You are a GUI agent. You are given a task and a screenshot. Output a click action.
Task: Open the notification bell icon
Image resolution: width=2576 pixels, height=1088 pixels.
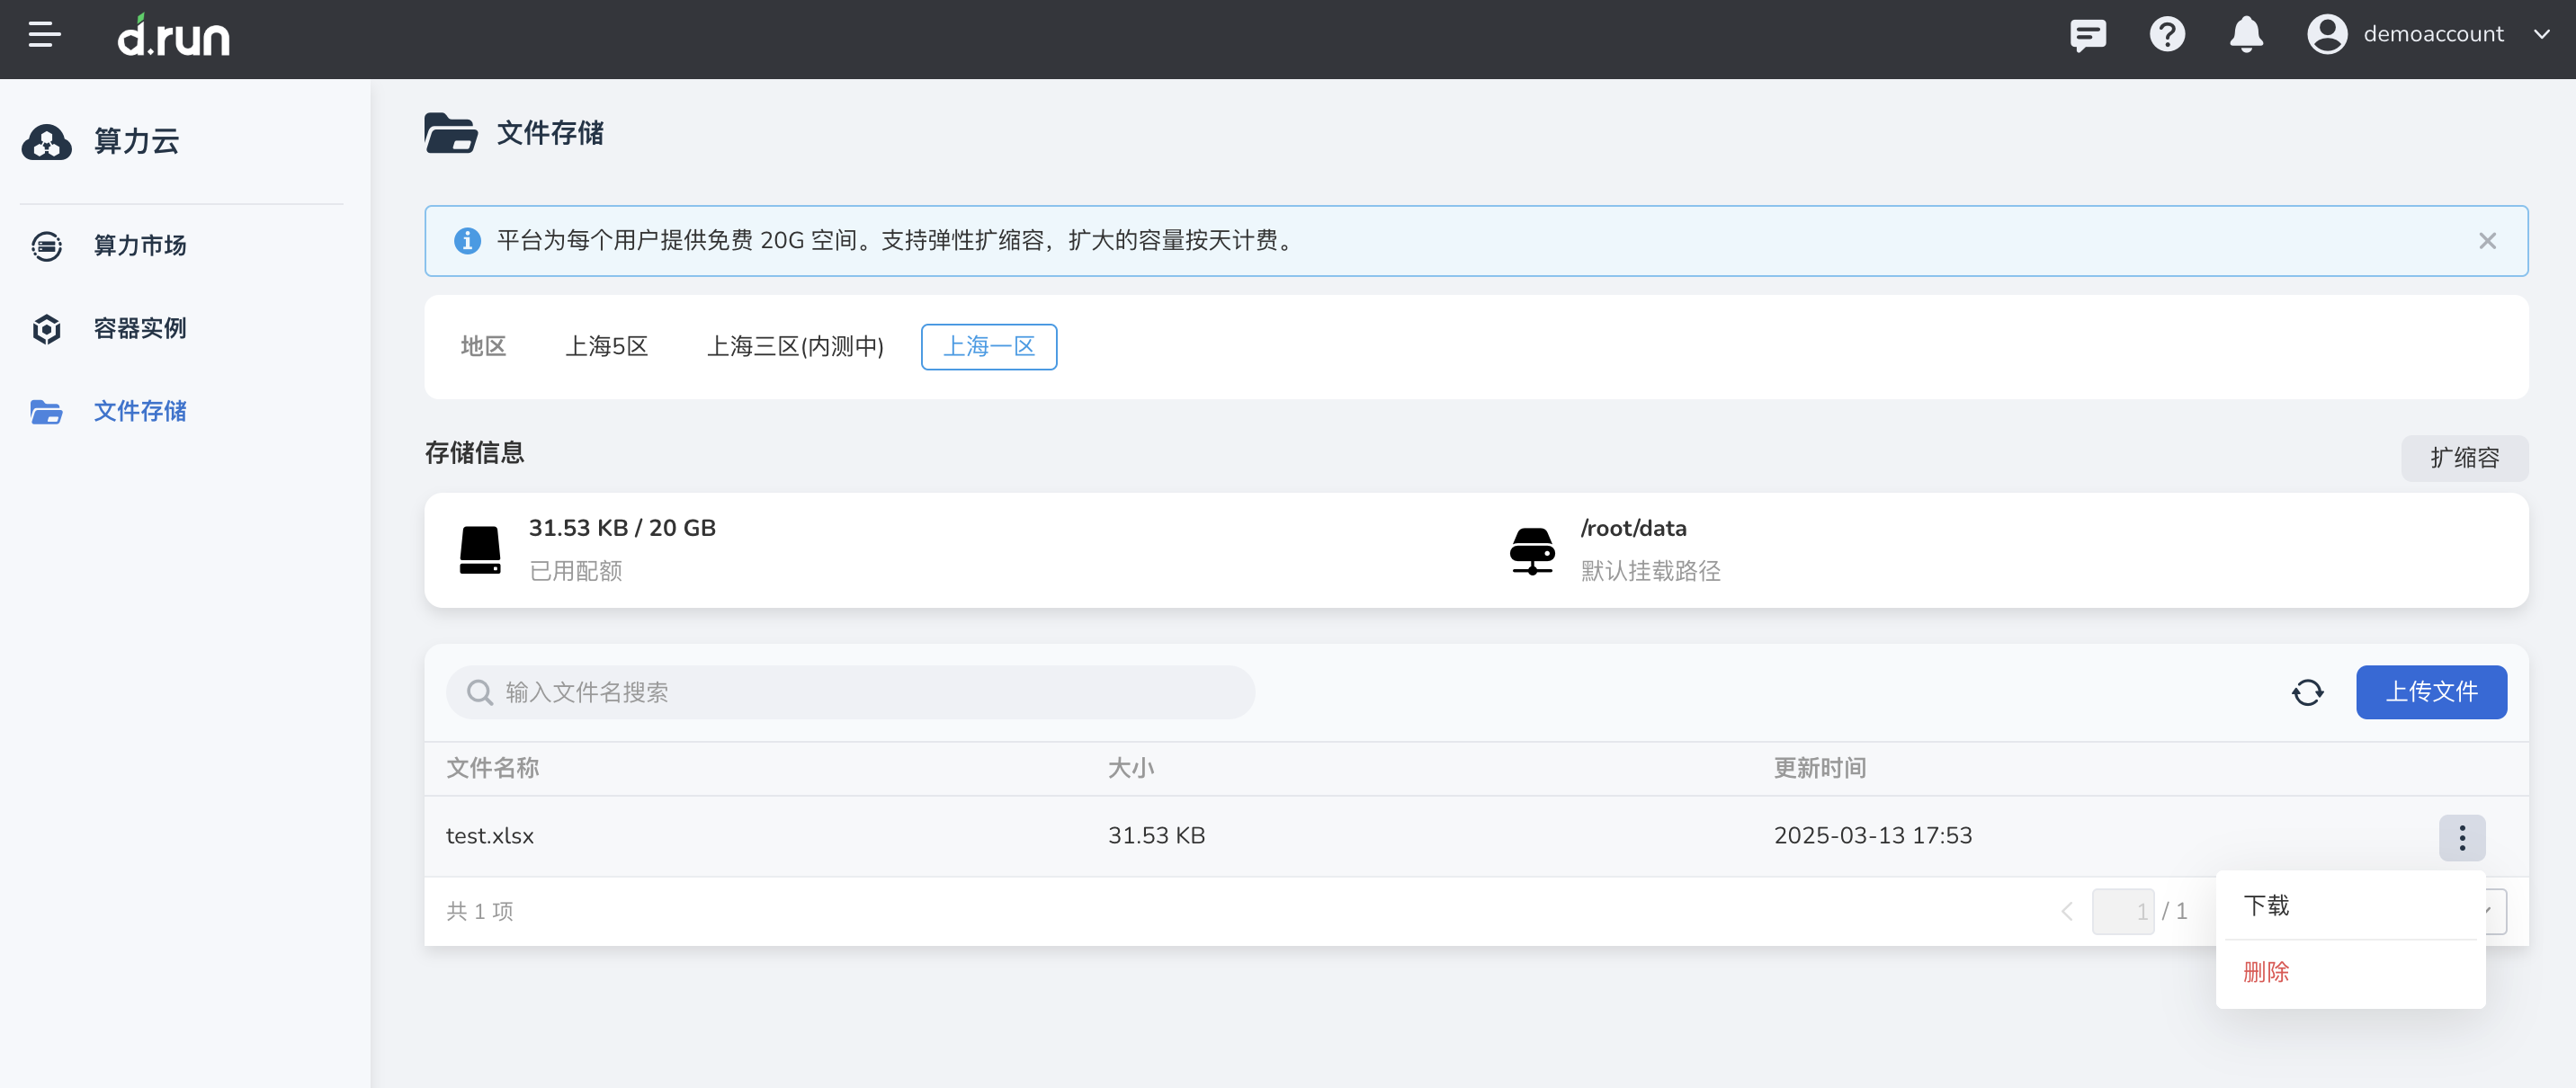tap(2246, 35)
